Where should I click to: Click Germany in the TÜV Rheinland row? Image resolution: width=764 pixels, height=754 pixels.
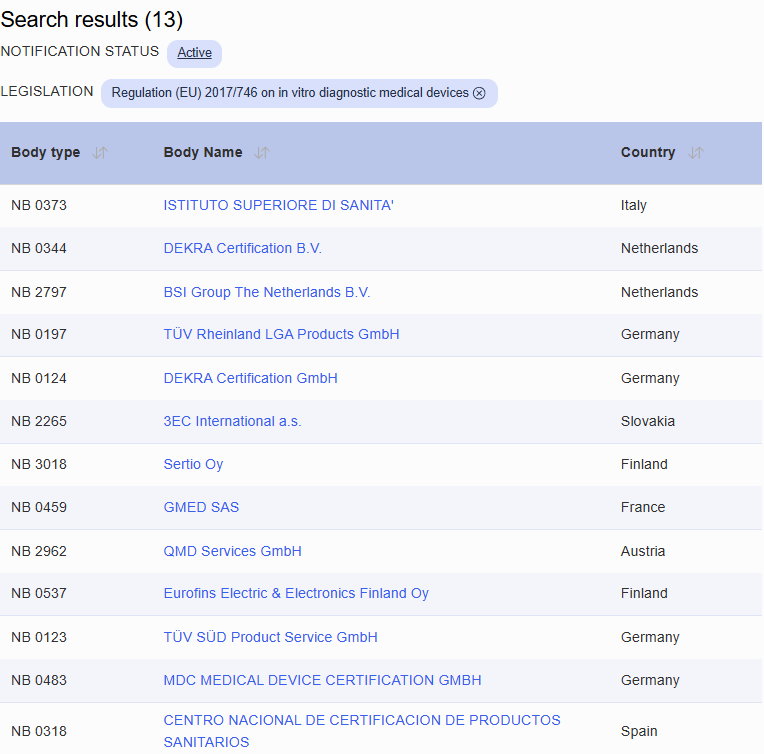pyautogui.click(x=650, y=334)
